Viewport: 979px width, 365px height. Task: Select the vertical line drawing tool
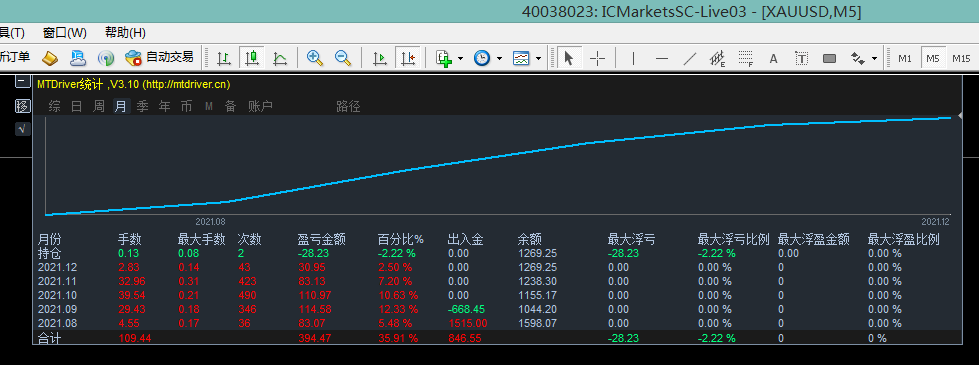tap(634, 58)
